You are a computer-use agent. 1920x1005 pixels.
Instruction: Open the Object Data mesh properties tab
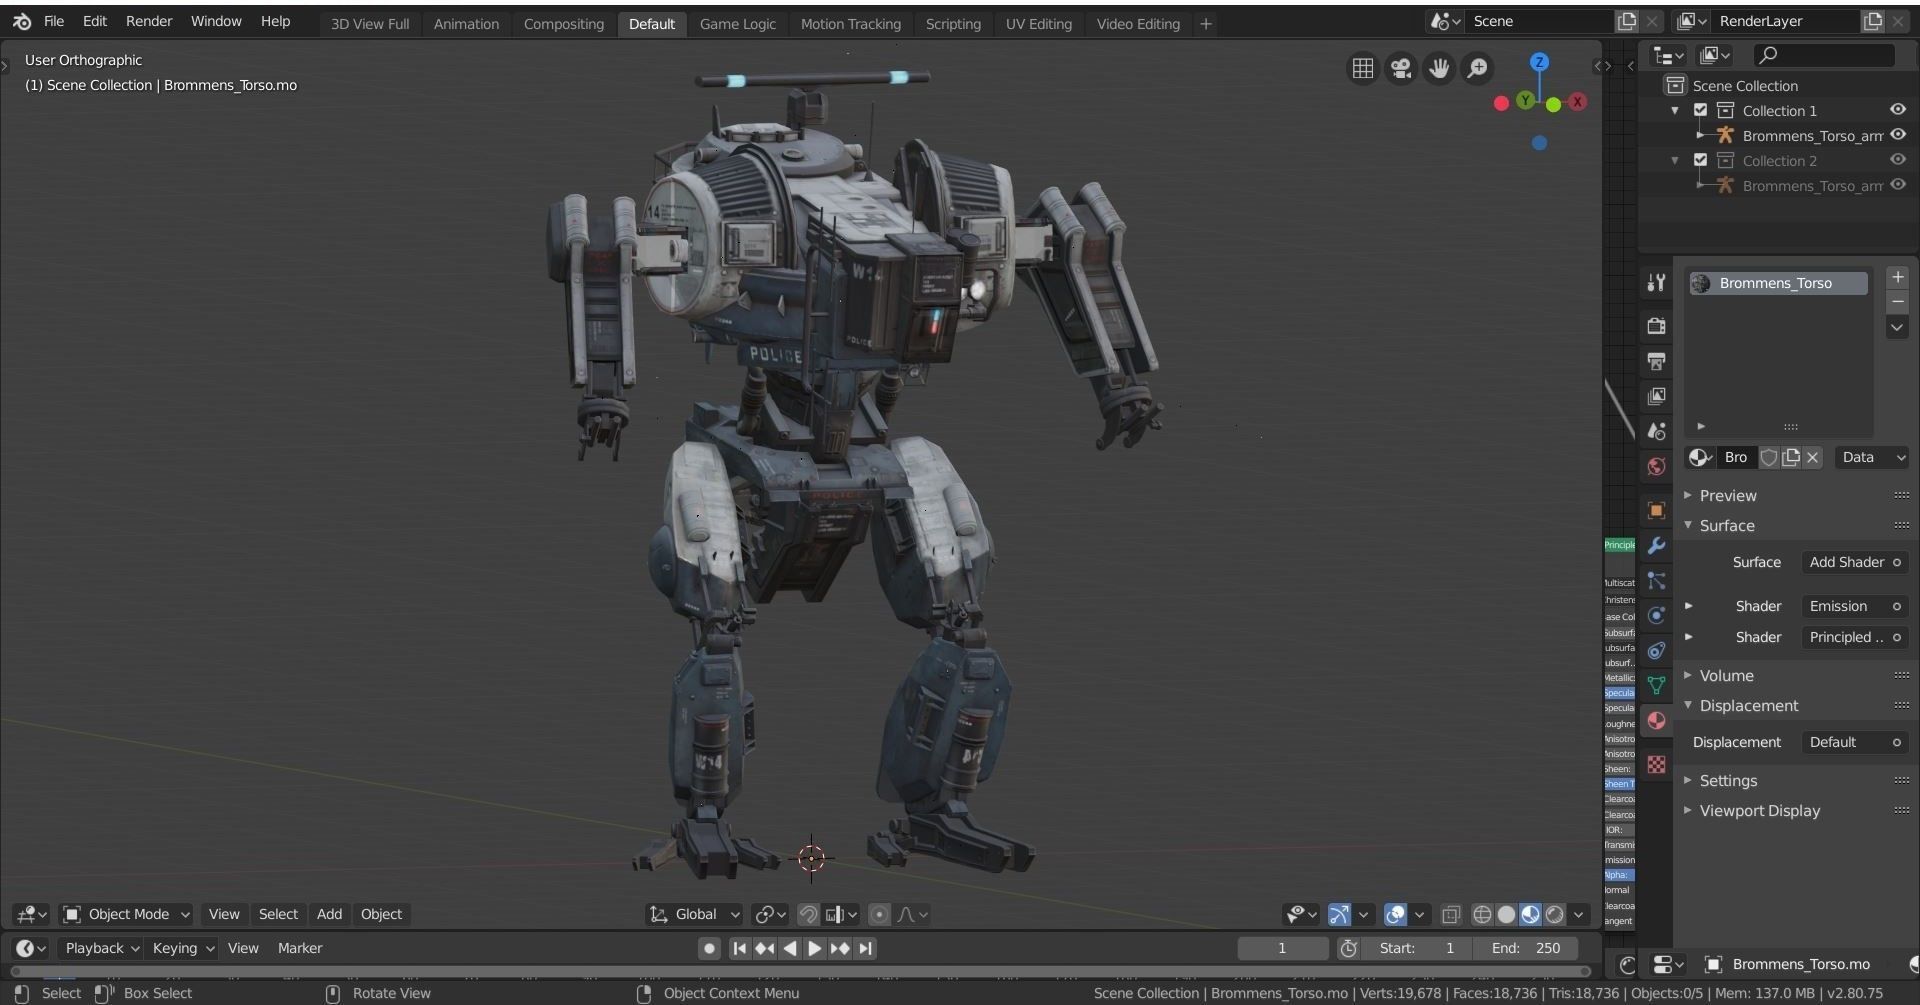click(x=1656, y=685)
